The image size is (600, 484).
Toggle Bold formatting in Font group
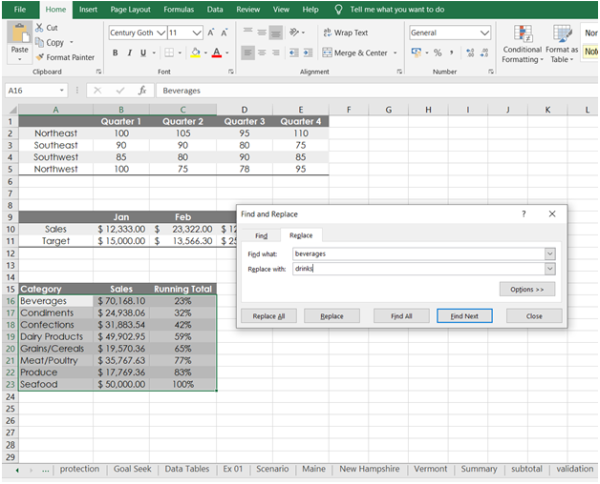[x=116, y=53]
